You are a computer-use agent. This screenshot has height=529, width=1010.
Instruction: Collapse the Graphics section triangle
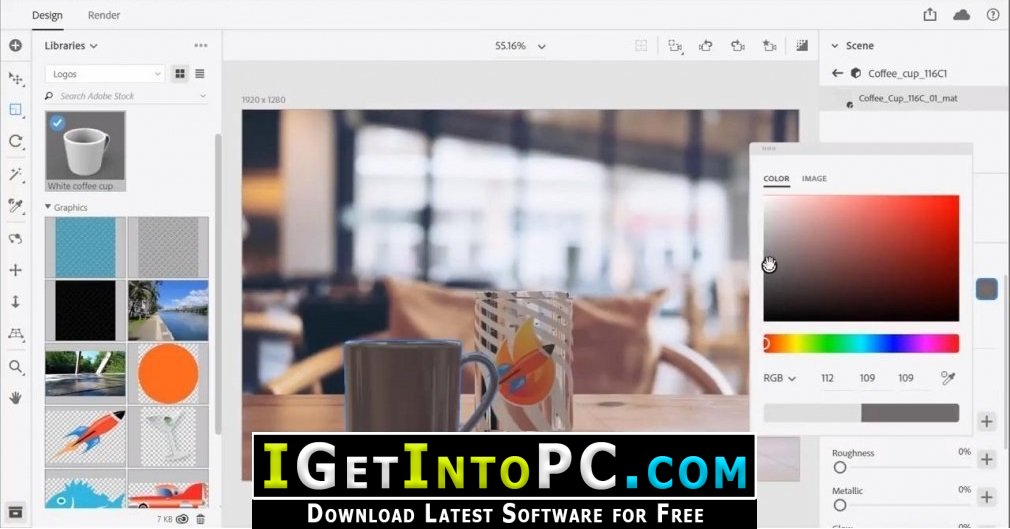coord(48,207)
